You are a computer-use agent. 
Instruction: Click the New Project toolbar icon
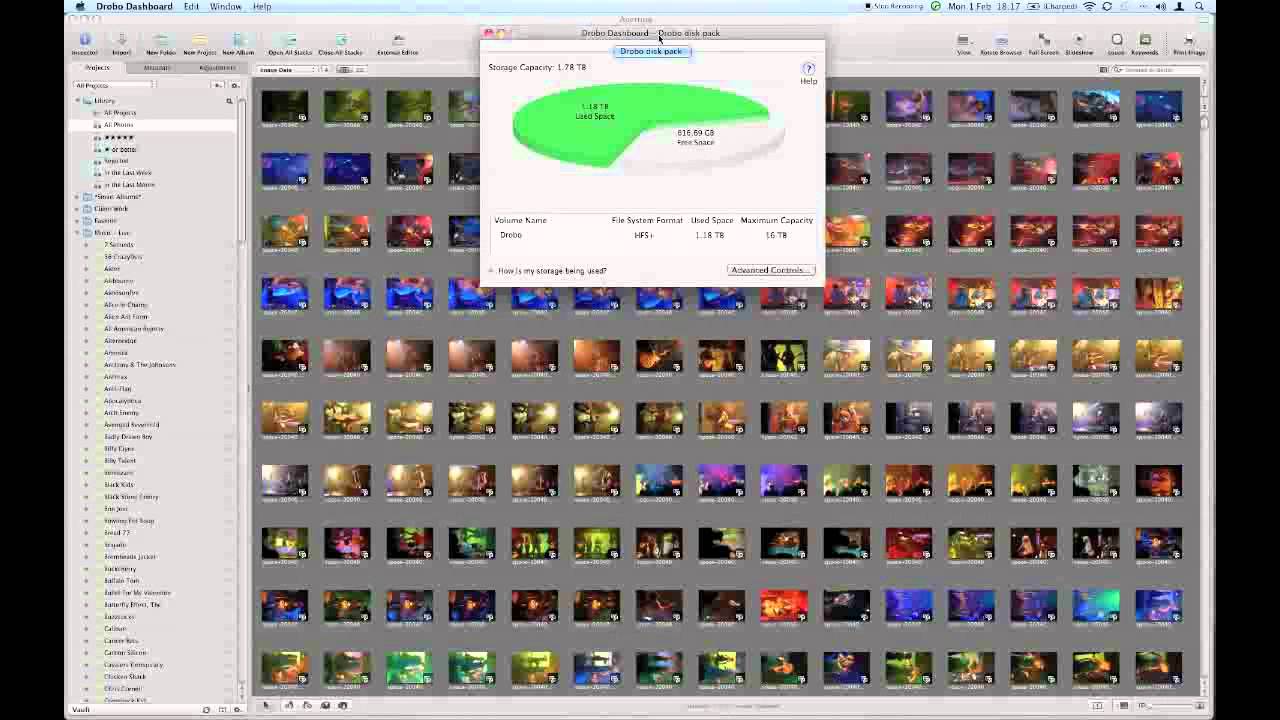tap(200, 41)
